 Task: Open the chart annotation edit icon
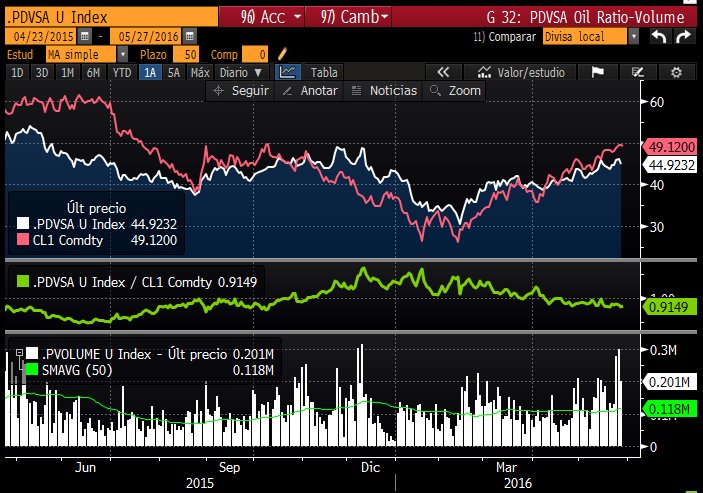pyautogui.click(x=638, y=72)
